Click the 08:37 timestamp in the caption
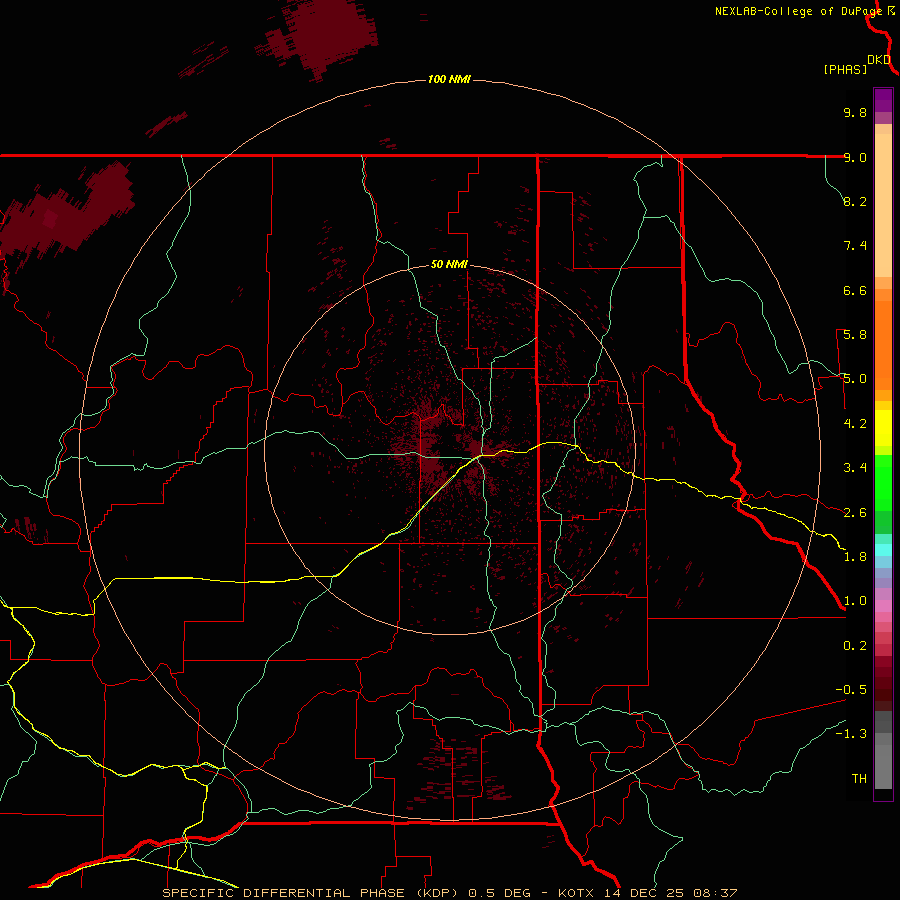This screenshot has width=900, height=900. 715,893
